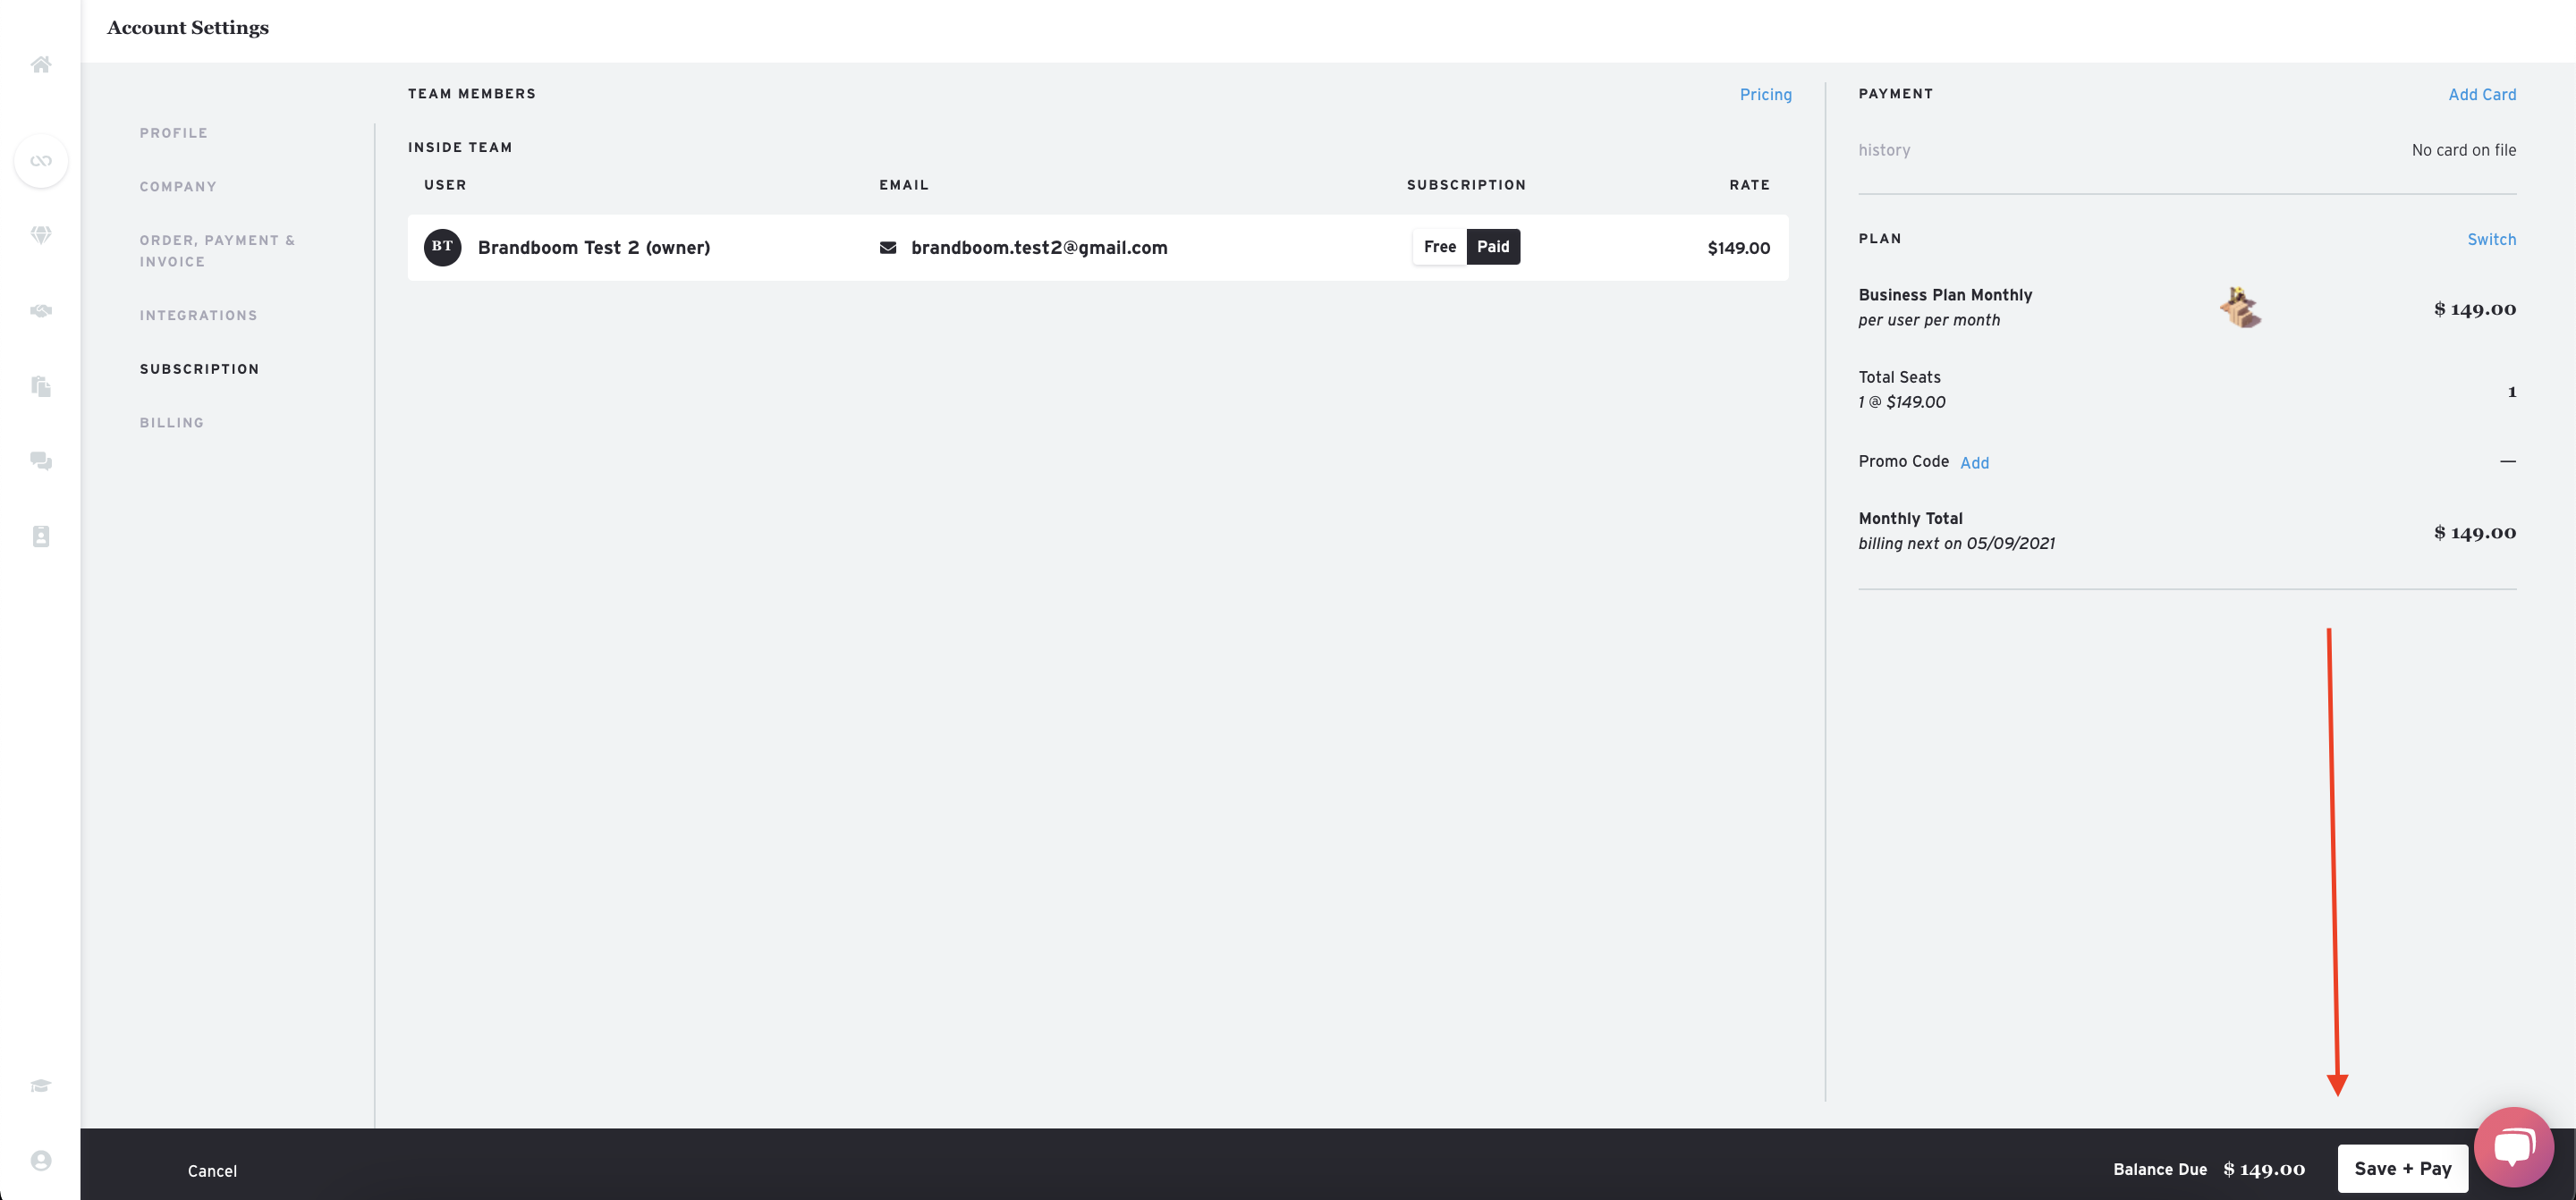Click the Account Settings page title

click(188, 28)
